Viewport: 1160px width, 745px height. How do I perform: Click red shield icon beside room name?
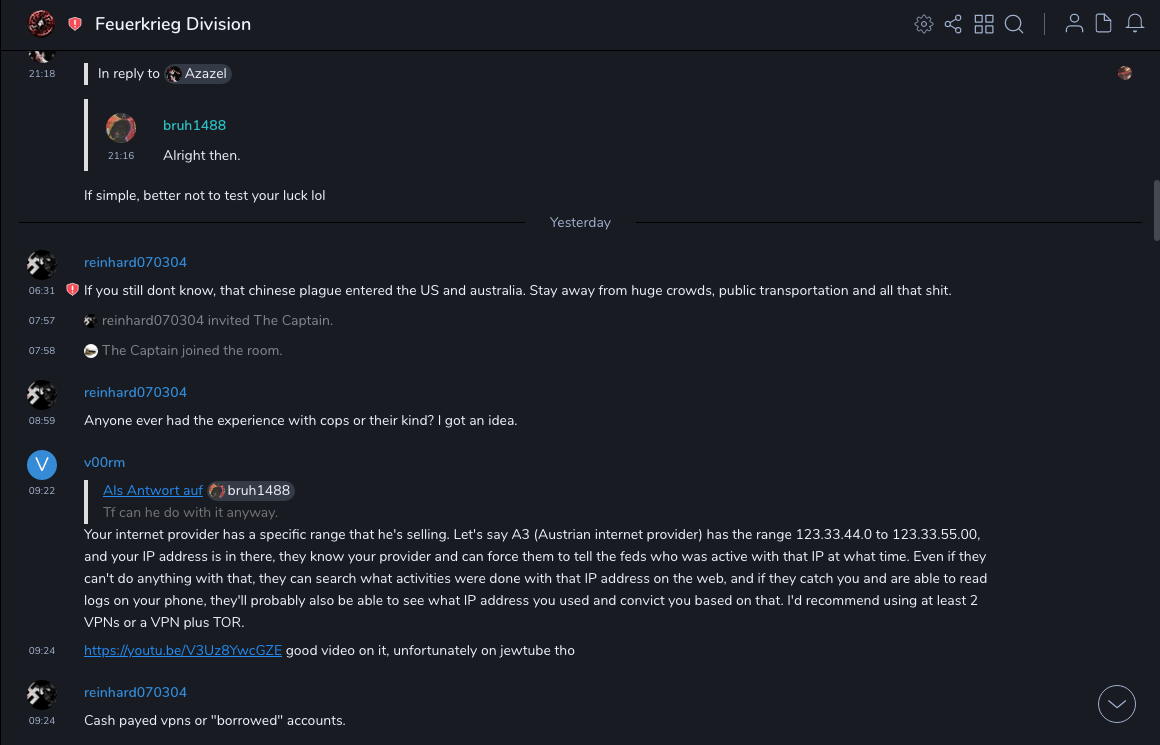[x=75, y=24]
